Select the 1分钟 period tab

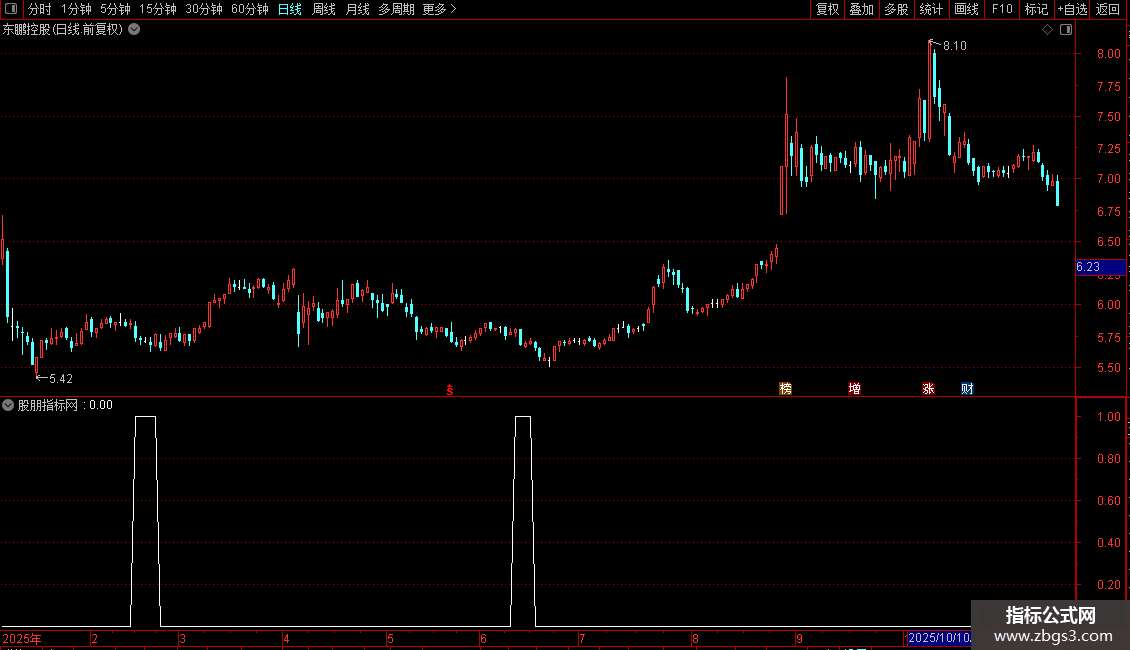76,9
